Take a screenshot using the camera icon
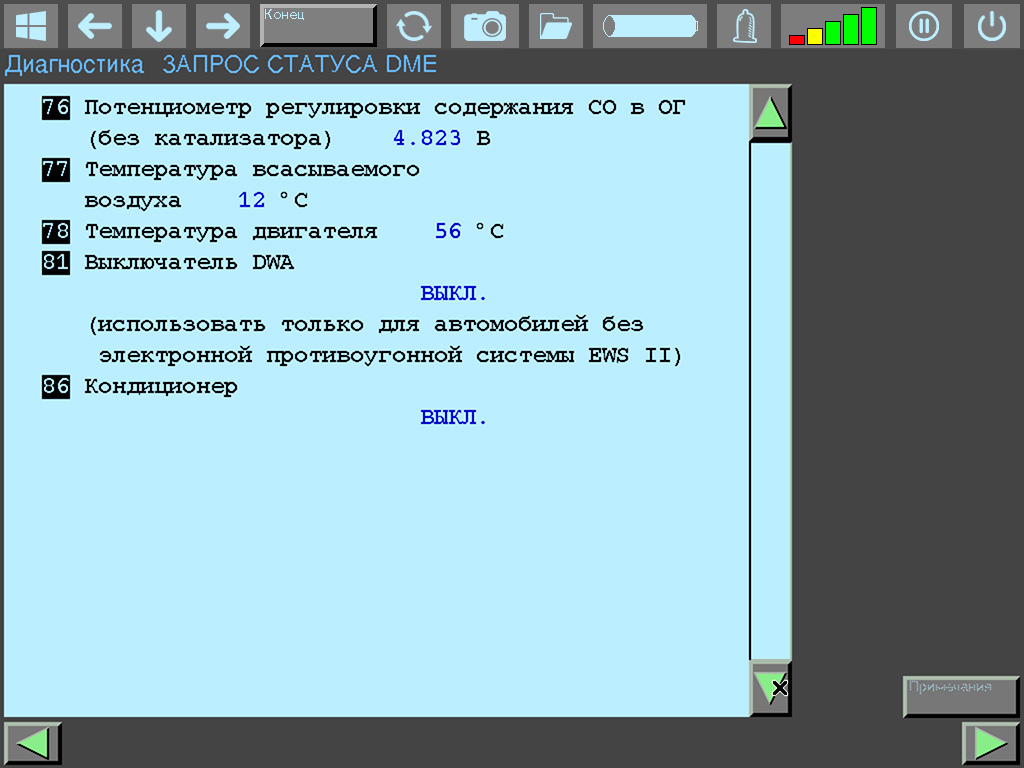This screenshot has height=768, width=1024. click(x=485, y=25)
